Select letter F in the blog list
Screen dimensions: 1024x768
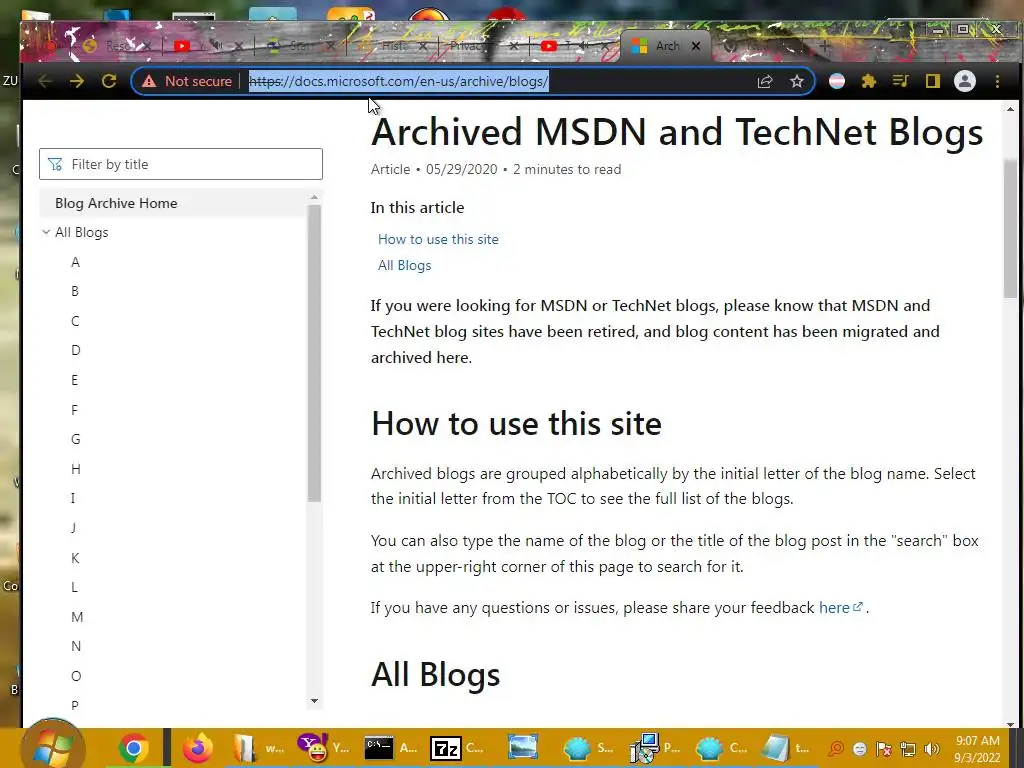(74, 410)
